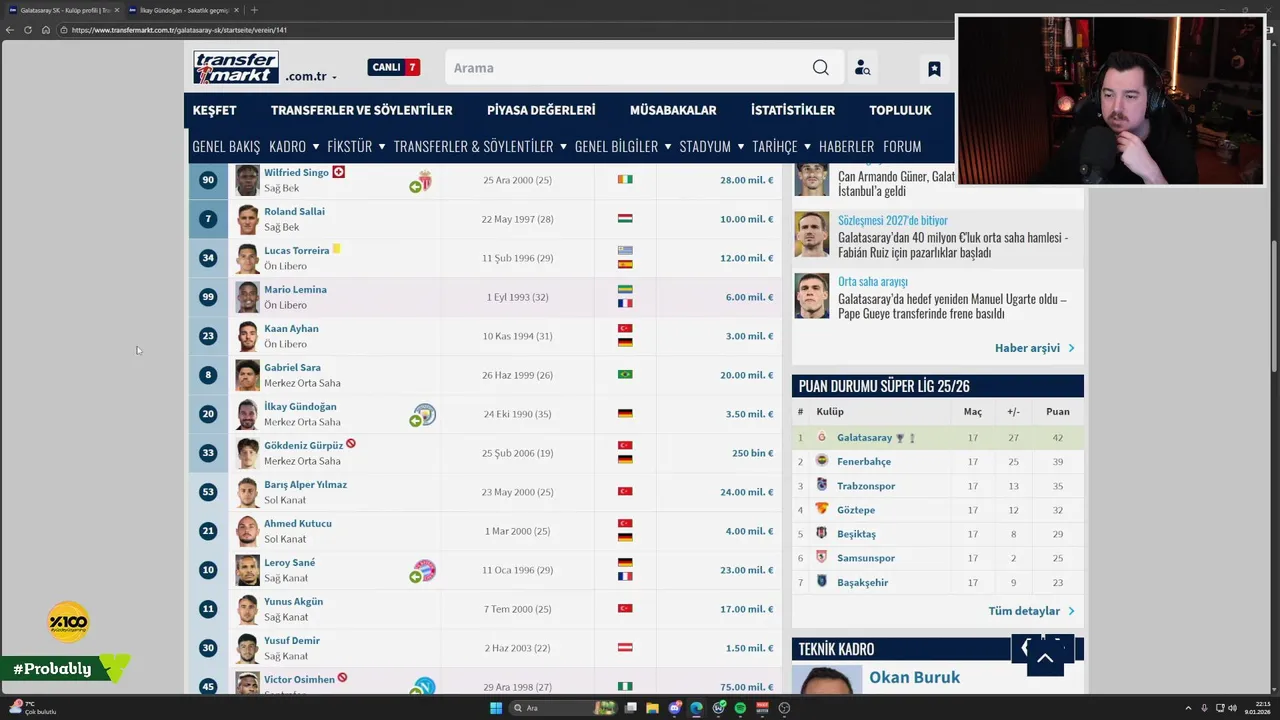Click İlkay Gündoğan's name link

[x=300, y=406]
